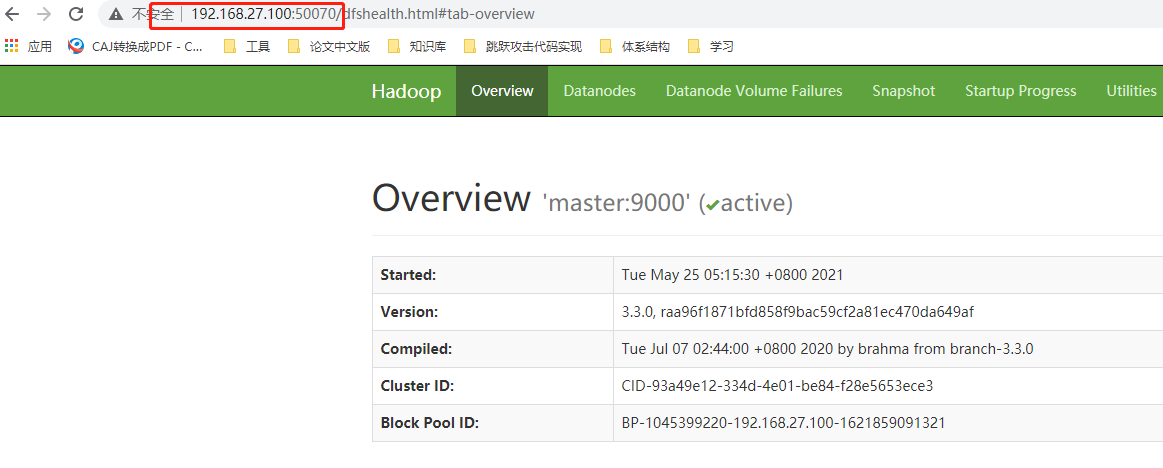
Task: Expand the Utilities menu
Action: (x=1131, y=90)
